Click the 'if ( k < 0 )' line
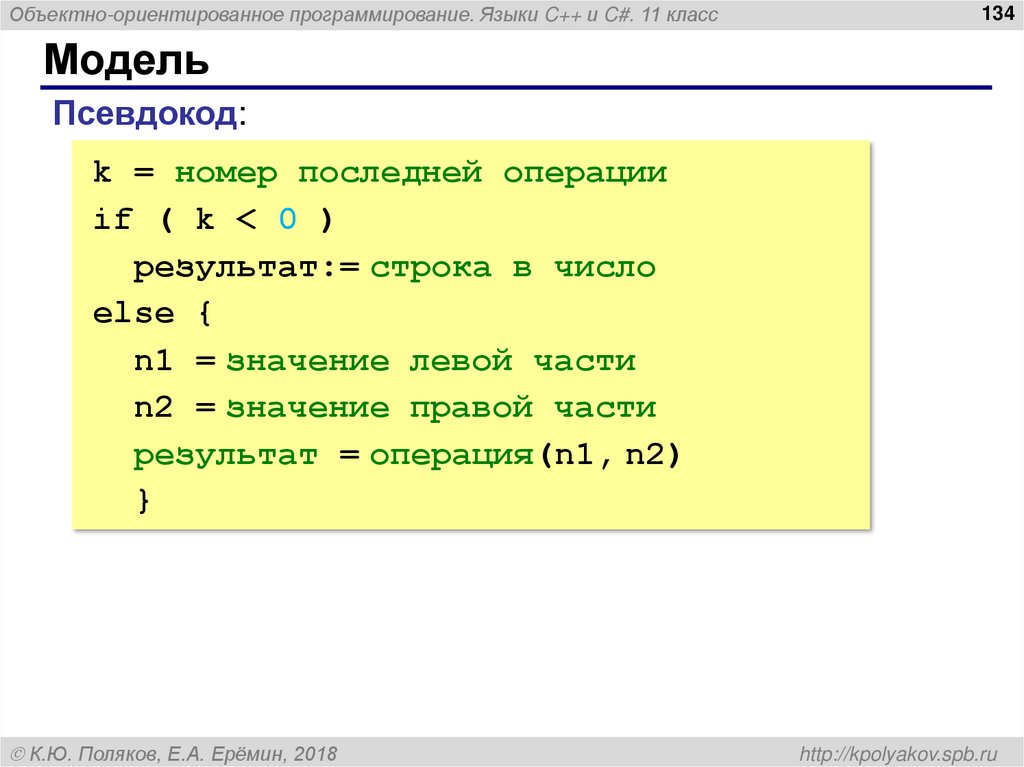1024x767 pixels. tap(213, 220)
